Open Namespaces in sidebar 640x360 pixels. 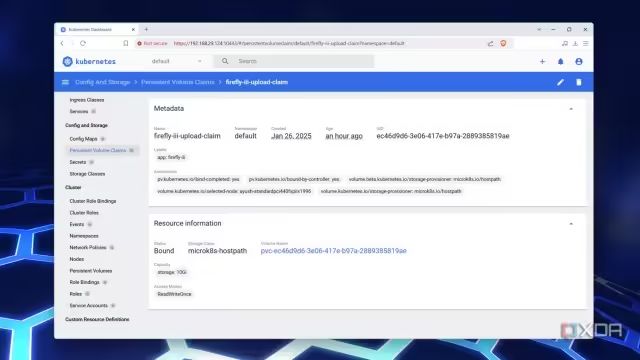point(84,236)
